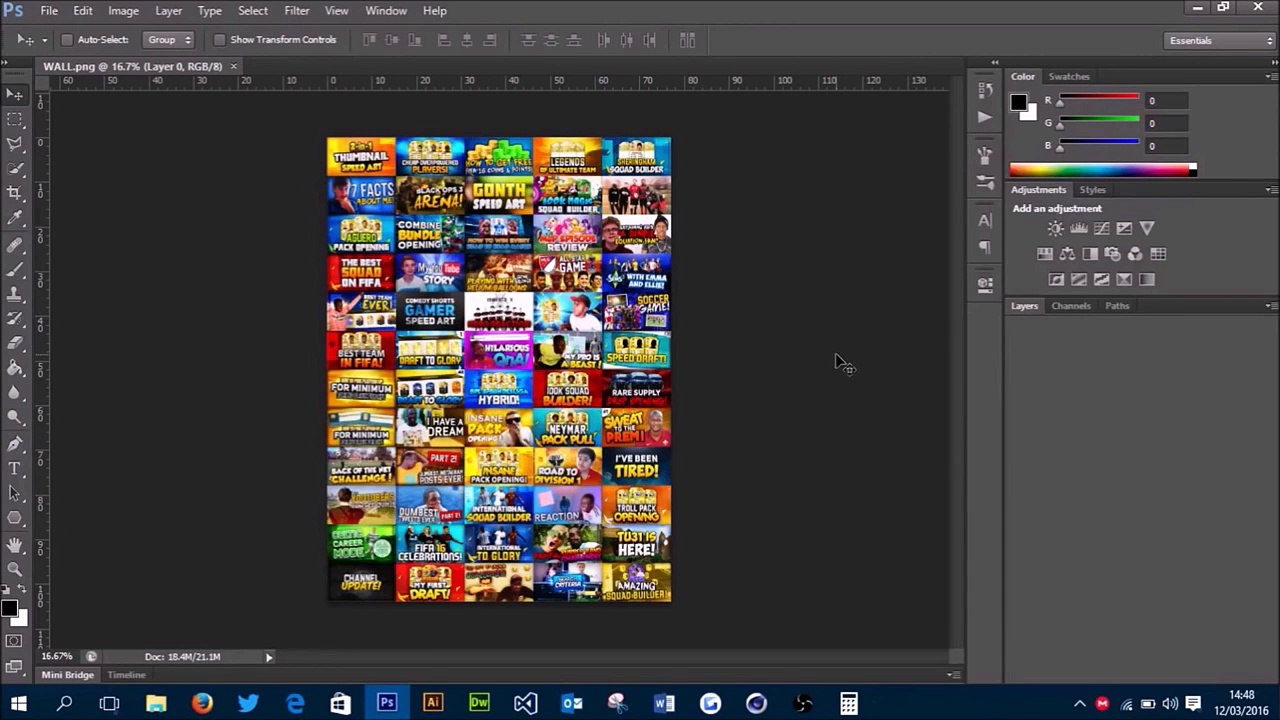
Task: Open the History panel icon
Action: pyautogui.click(x=985, y=90)
